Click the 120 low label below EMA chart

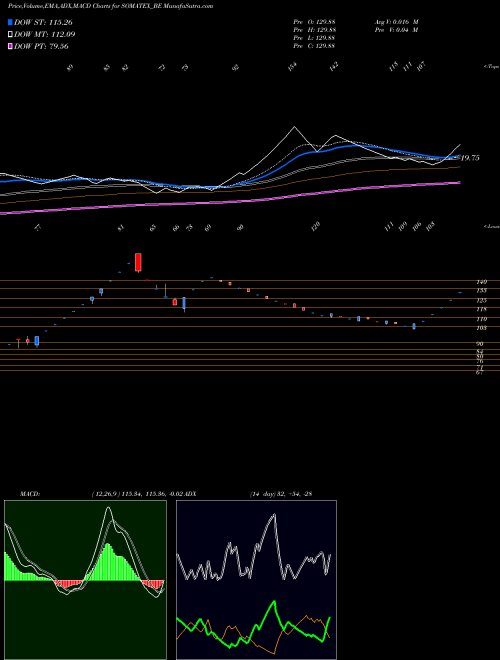pos(315,226)
